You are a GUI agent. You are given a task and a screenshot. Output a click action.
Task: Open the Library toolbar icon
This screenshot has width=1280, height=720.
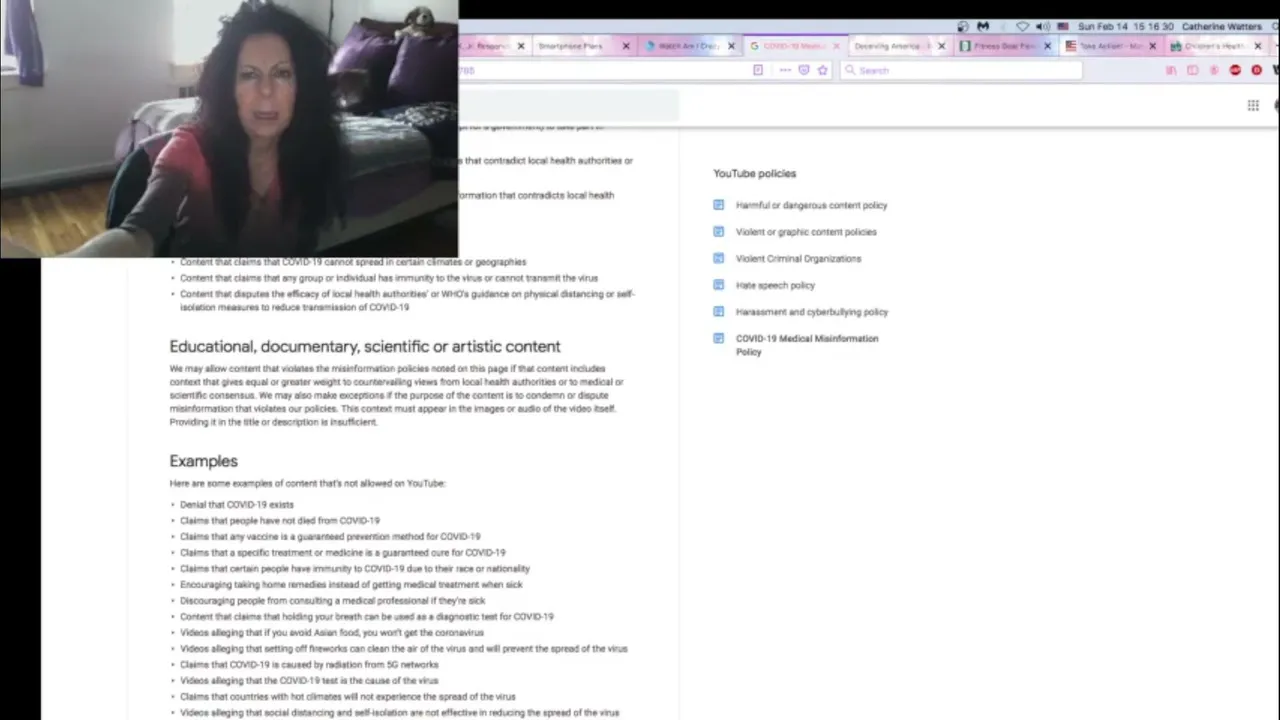click(1171, 70)
